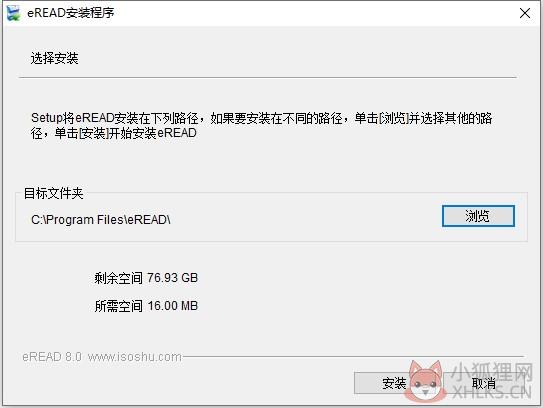The image size is (543, 408).
Task: Click the 16.00 MB required space value
Action: point(172,306)
